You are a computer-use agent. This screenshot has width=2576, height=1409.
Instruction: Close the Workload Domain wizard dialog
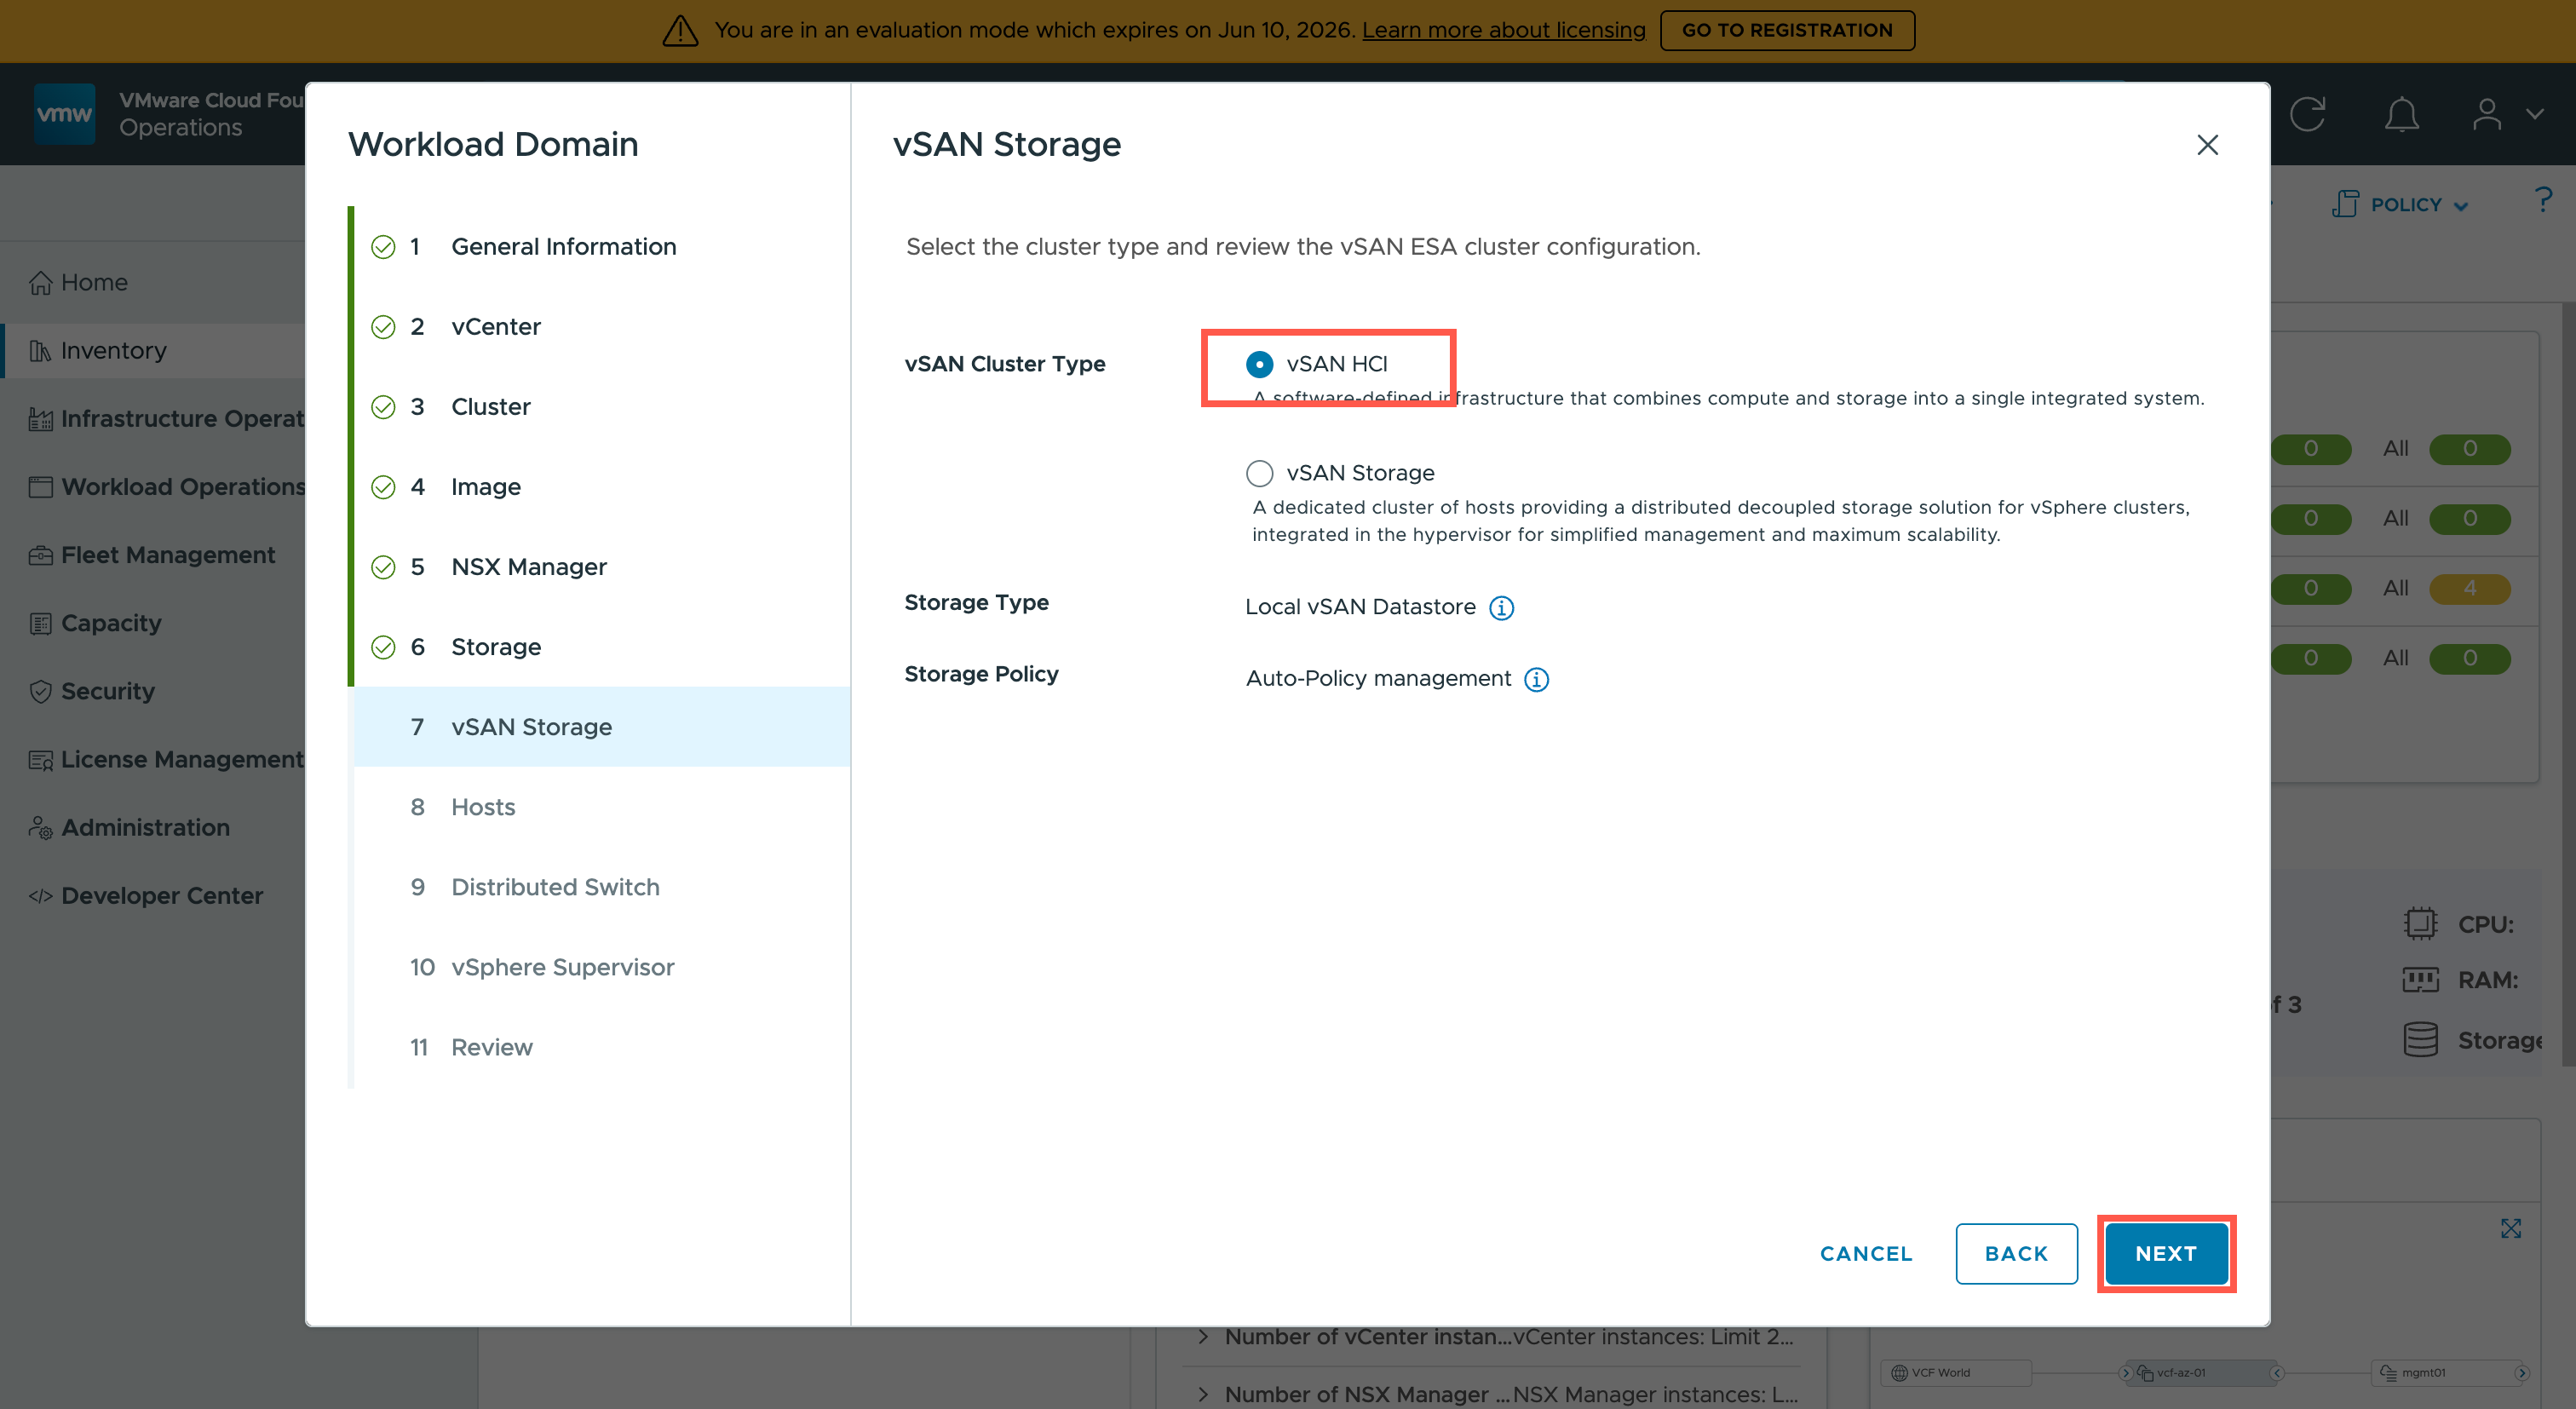tap(2207, 145)
